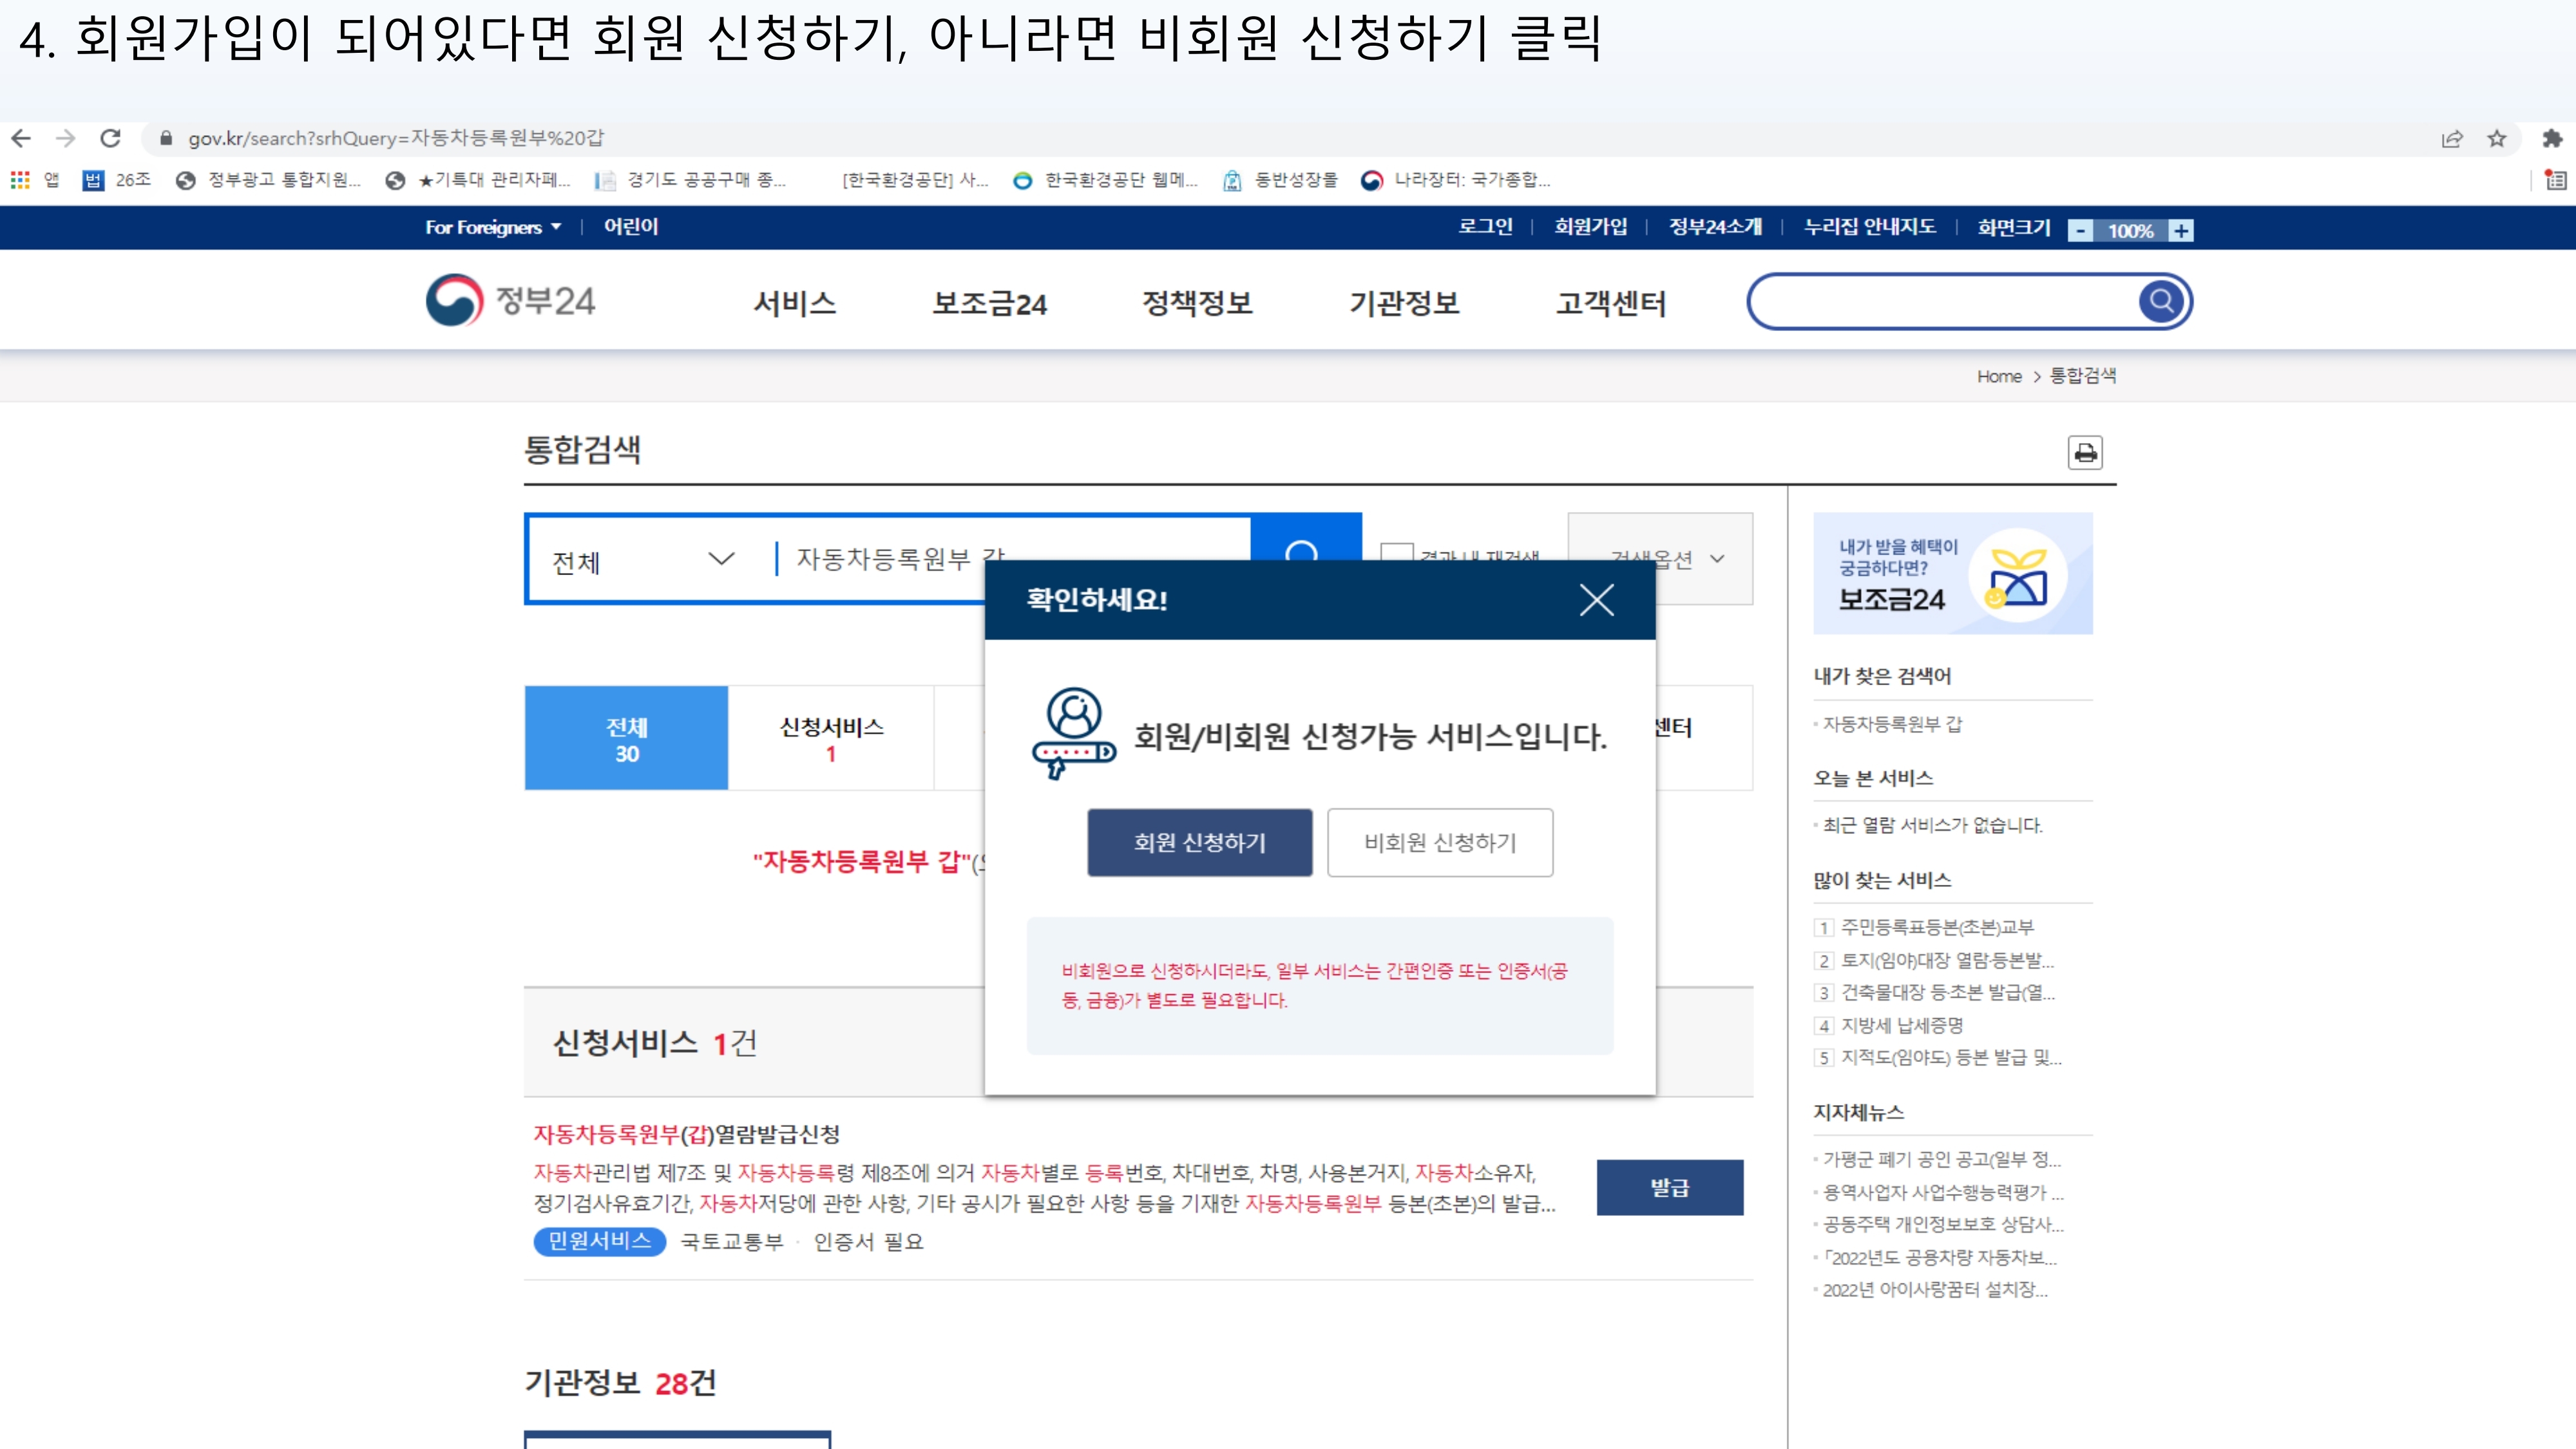Decrease screen size with minus button
This screenshot has height=1449, width=2576.
2080,231
